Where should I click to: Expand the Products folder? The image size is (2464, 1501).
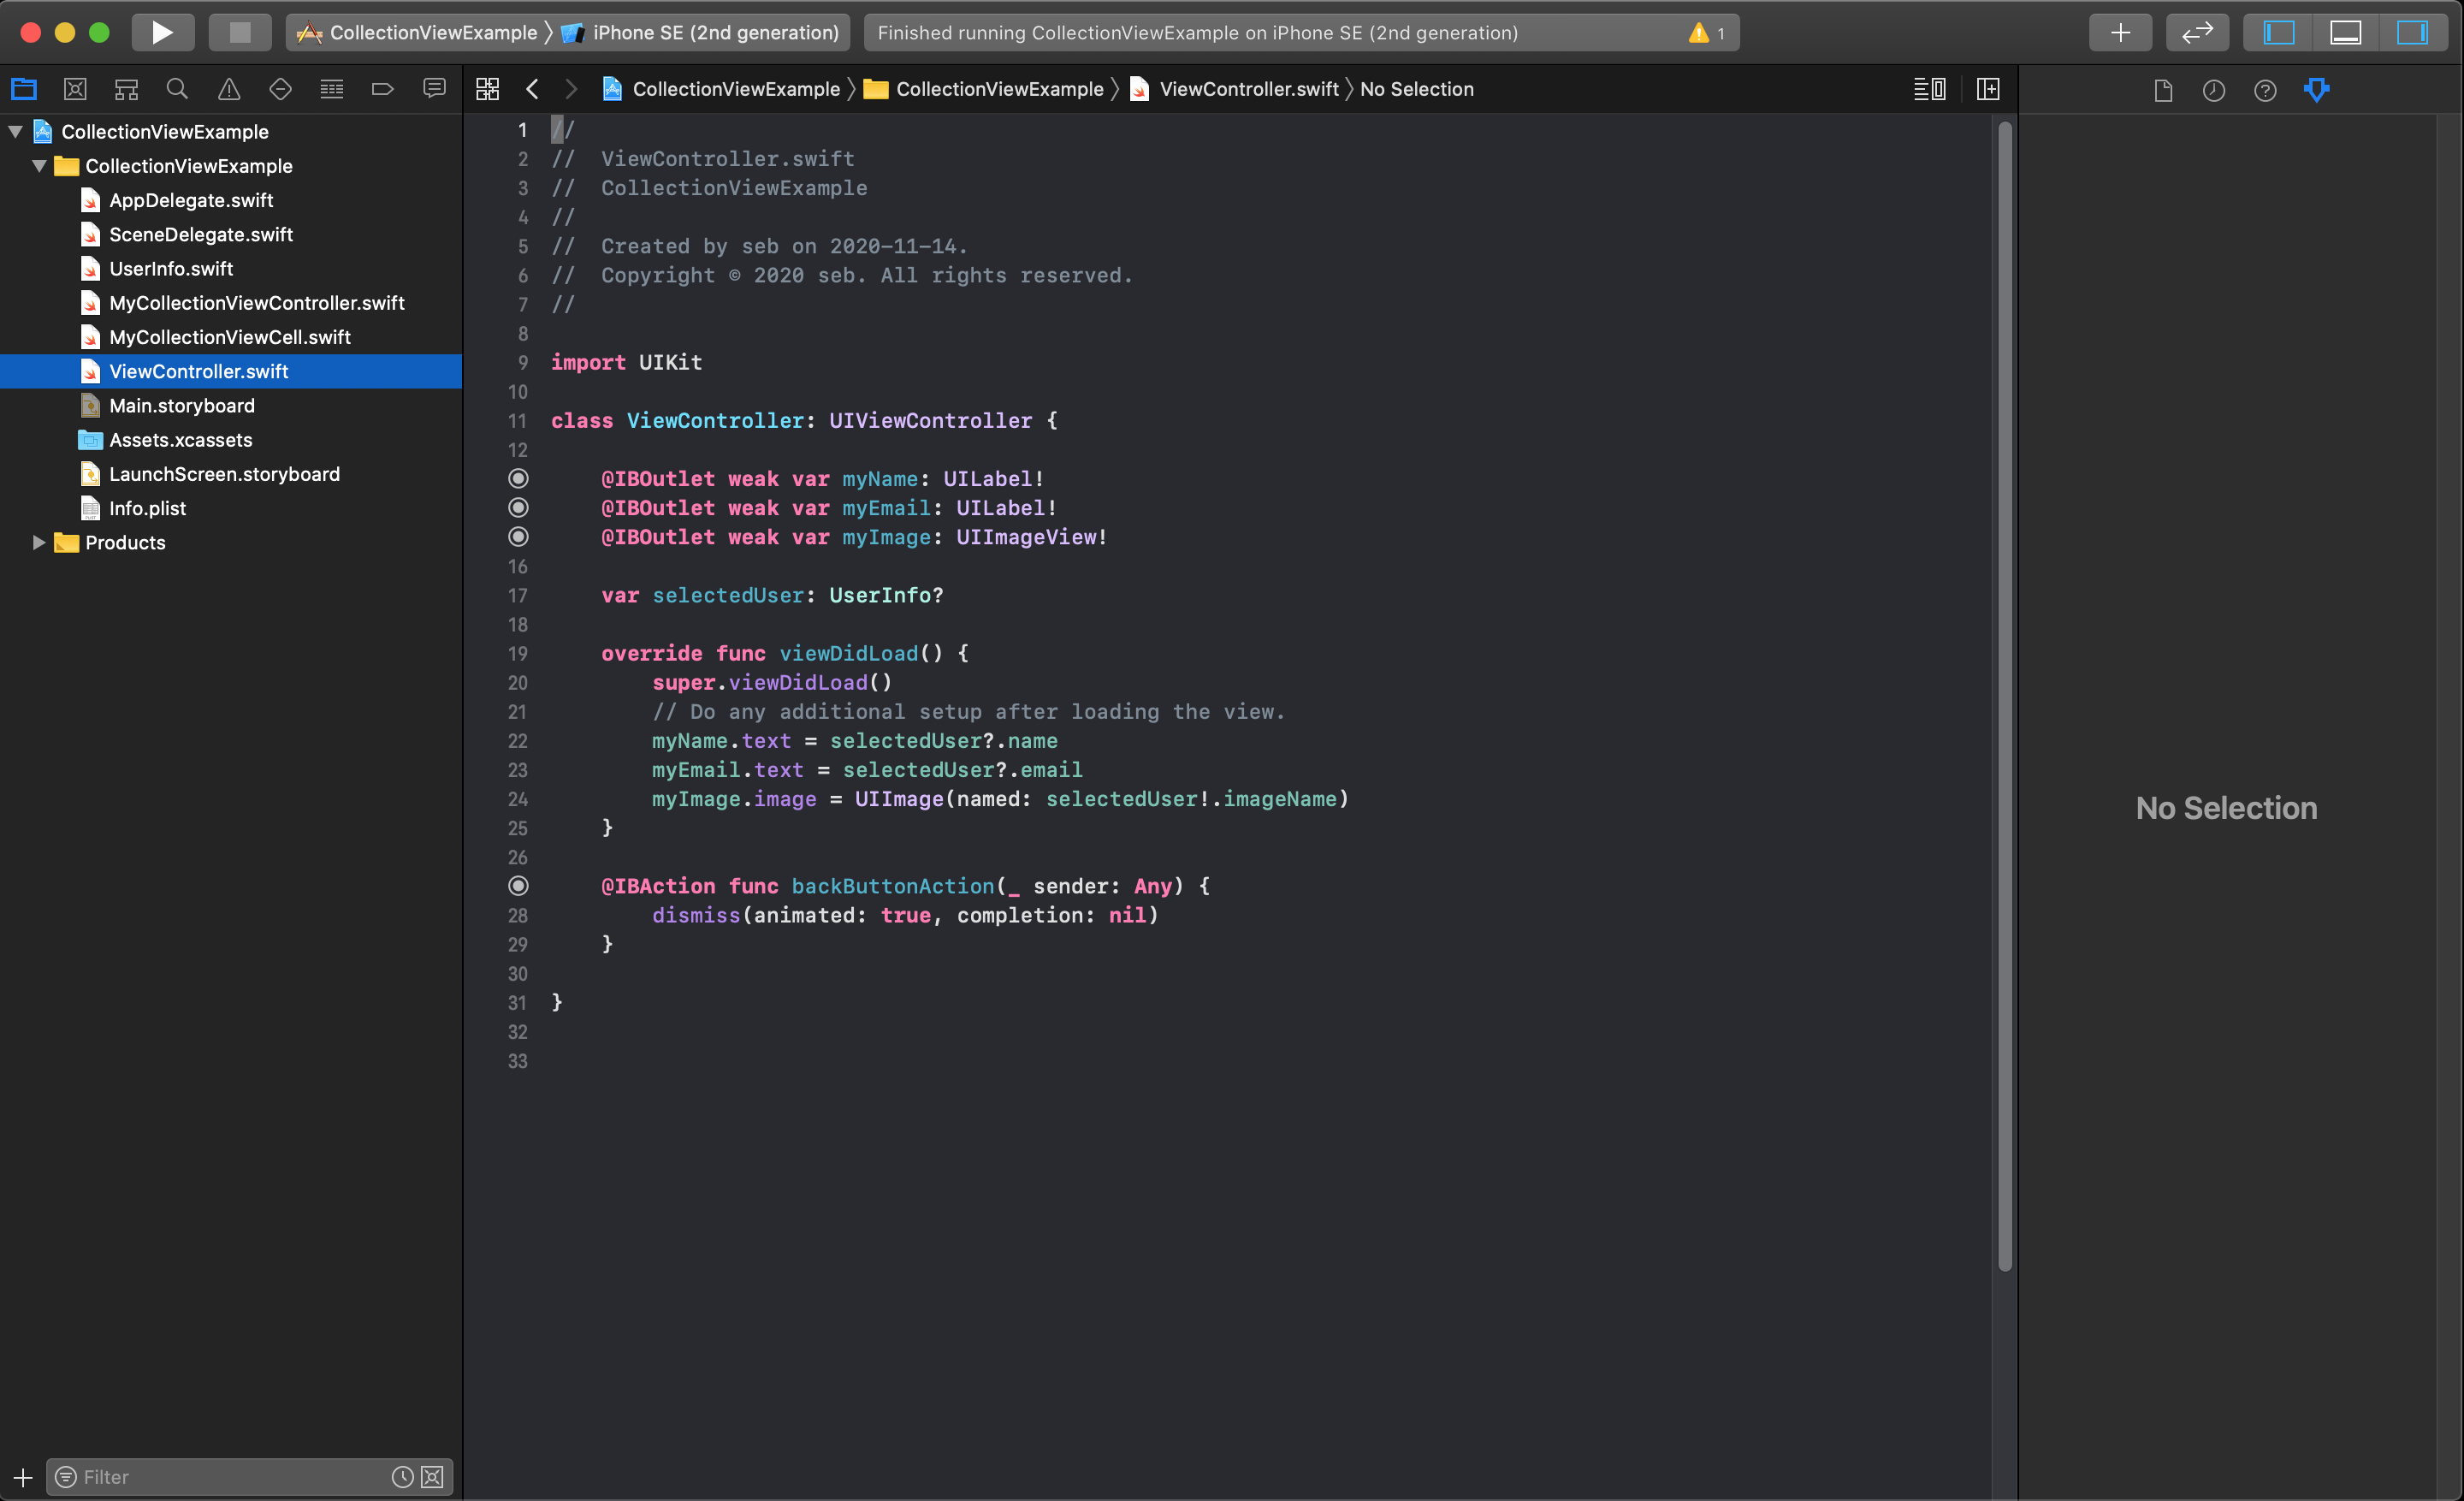(39, 542)
